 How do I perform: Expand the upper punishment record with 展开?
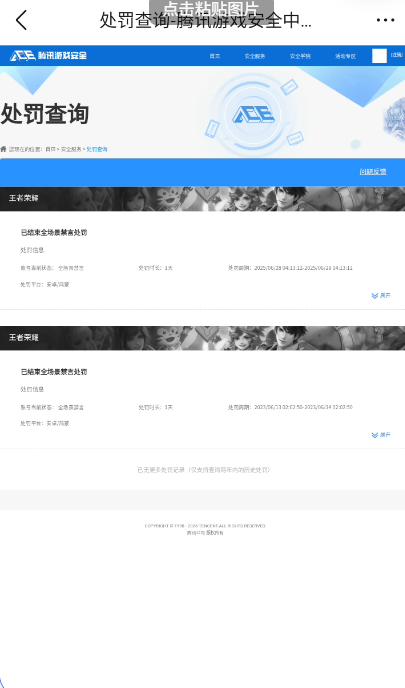tap(381, 296)
